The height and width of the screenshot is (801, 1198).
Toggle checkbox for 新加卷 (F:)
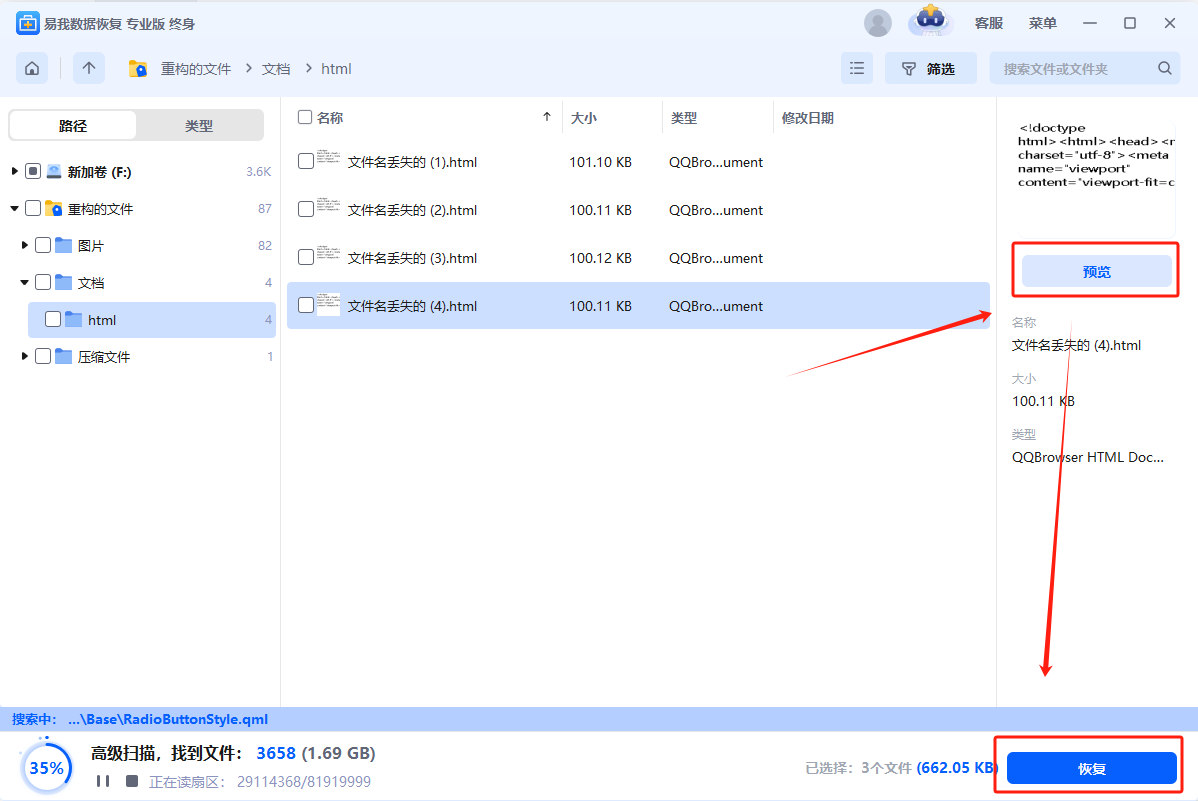pos(33,171)
